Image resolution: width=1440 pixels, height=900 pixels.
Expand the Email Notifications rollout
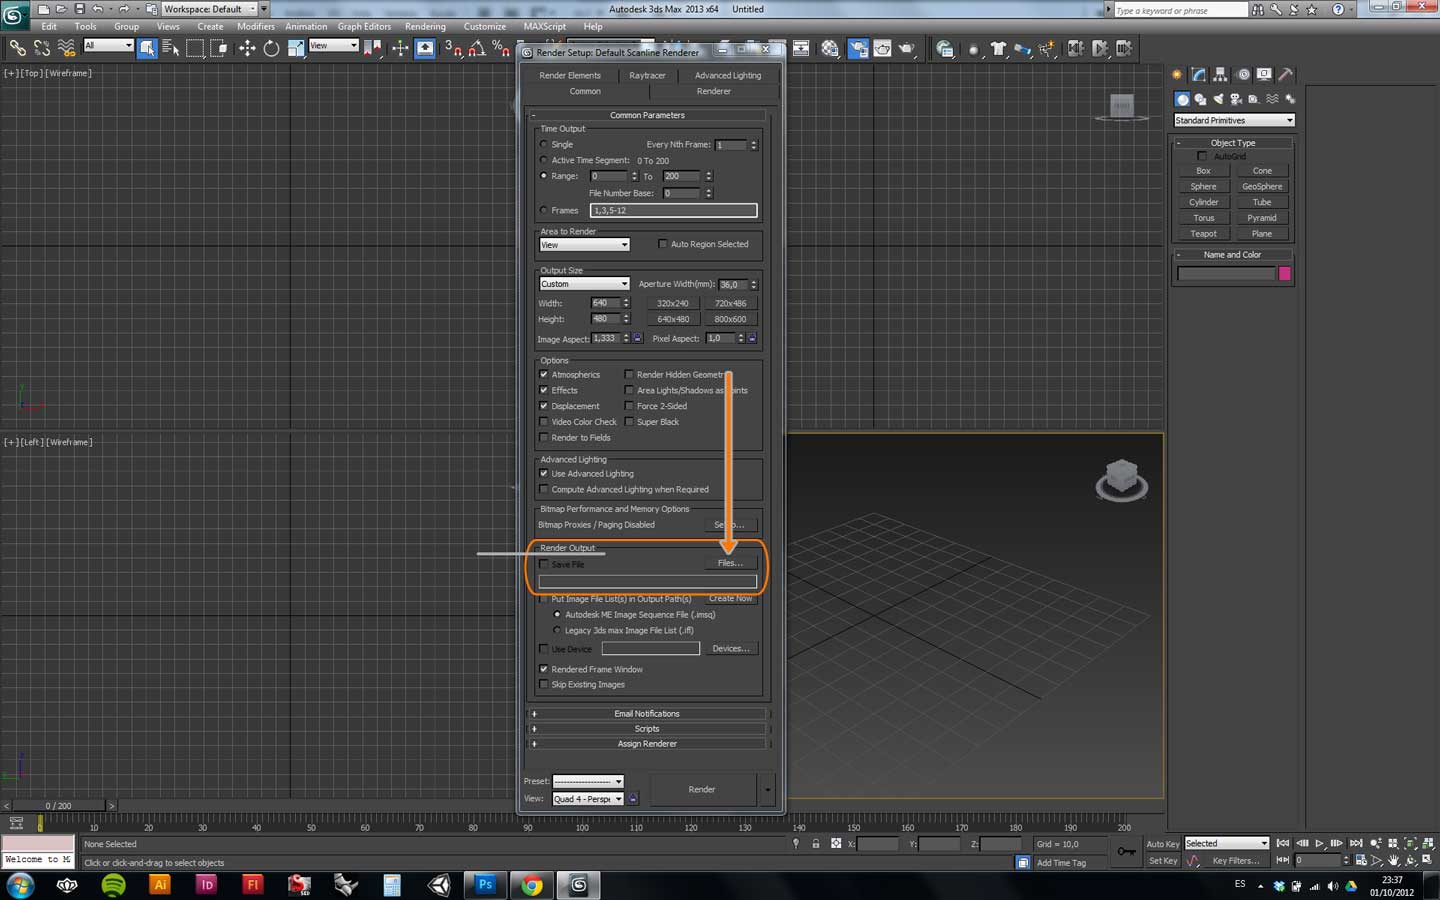pyautogui.click(x=648, y=714)
